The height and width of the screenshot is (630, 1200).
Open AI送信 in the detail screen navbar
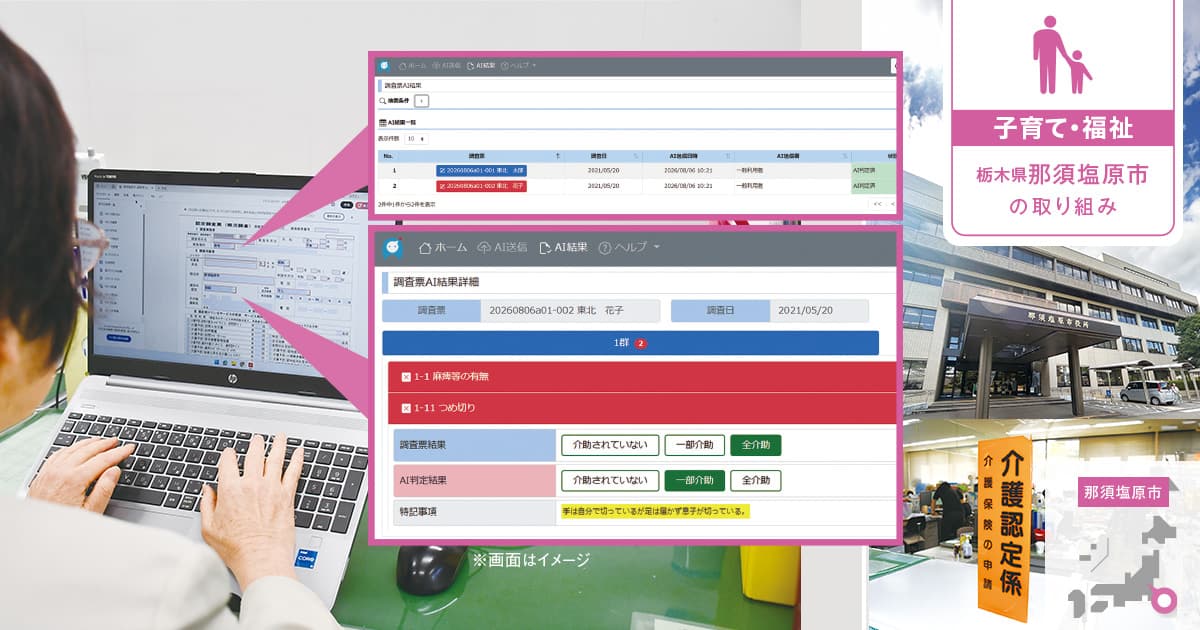[x=503, y=247]
